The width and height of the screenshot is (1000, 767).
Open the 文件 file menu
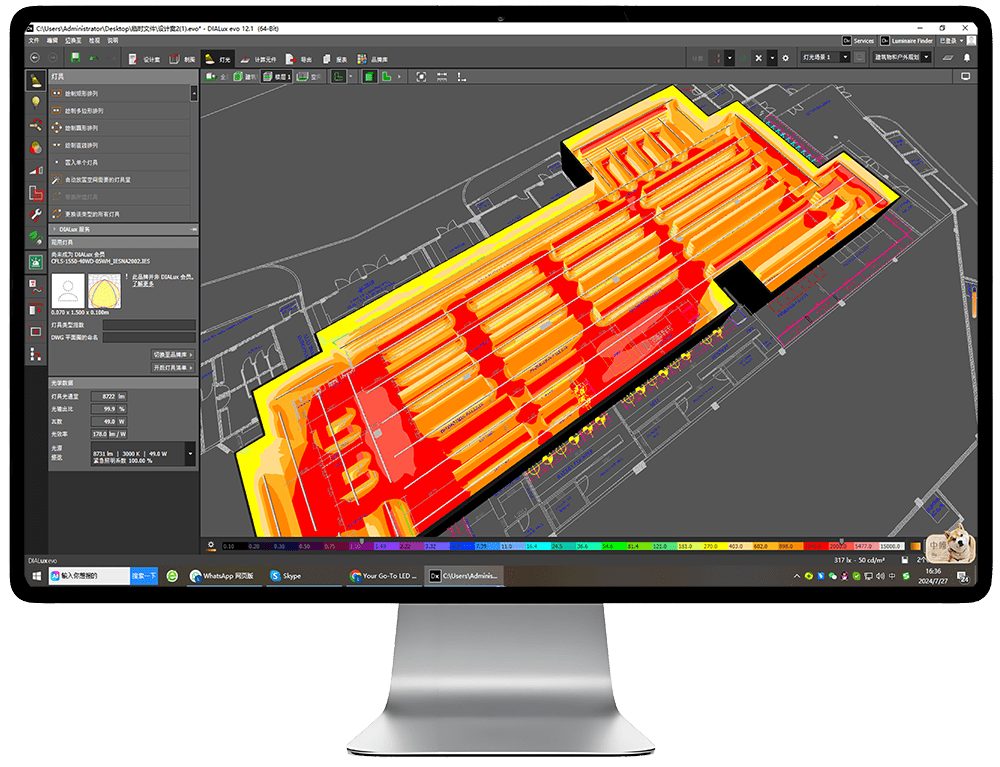(33, 40)
